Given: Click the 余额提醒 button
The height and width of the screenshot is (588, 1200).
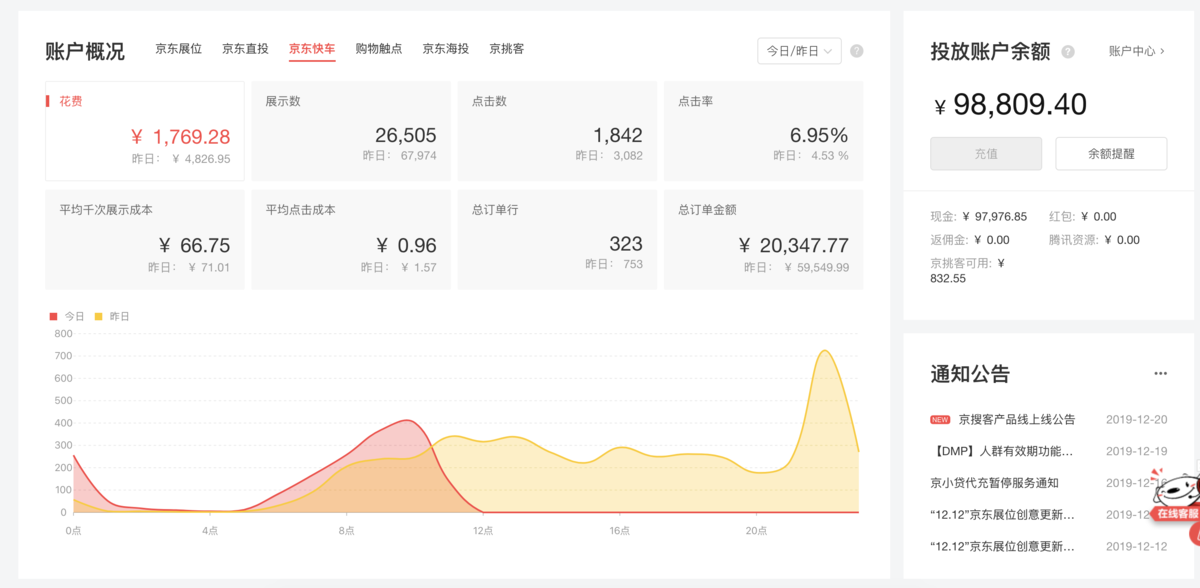Looking at the screenshot, I should [x=1112, y=154].
